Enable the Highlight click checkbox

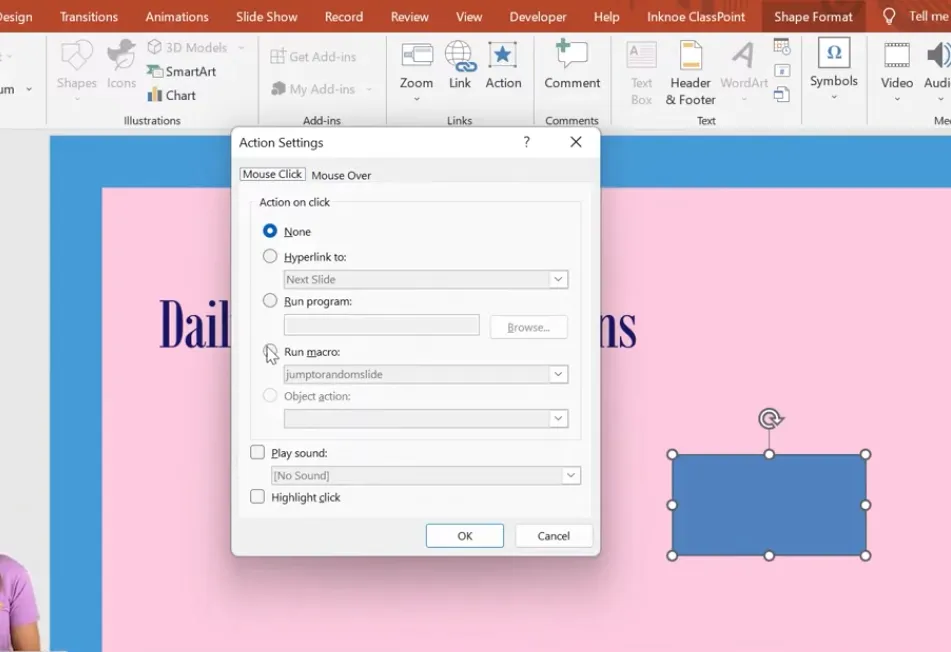tap(258, 497)
